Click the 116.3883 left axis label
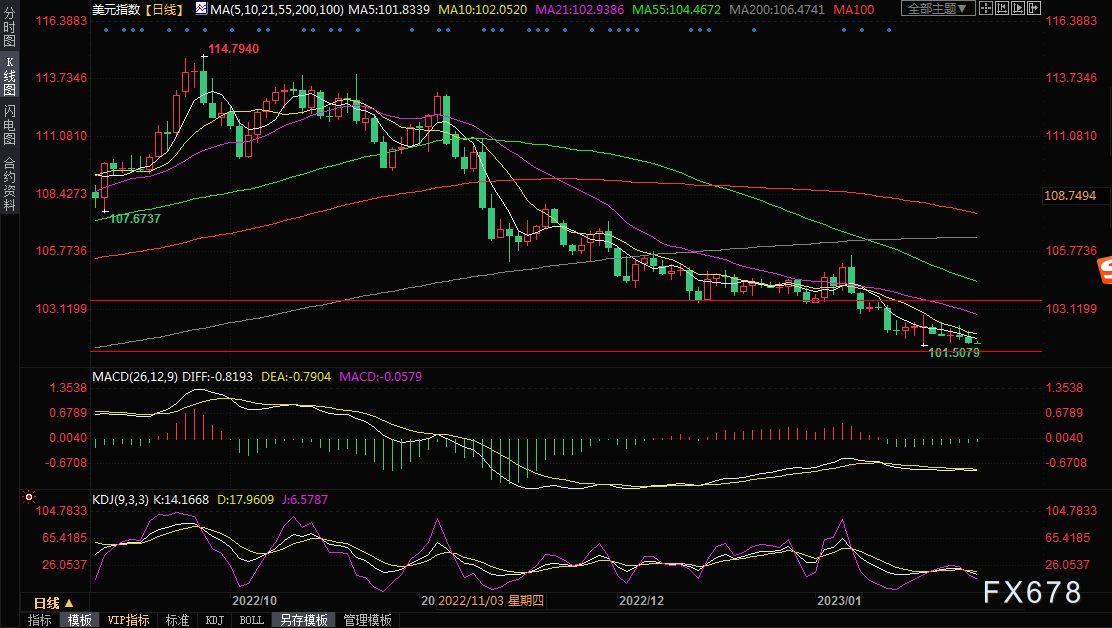Screen dimensions: 1112x628 (62, 21)
